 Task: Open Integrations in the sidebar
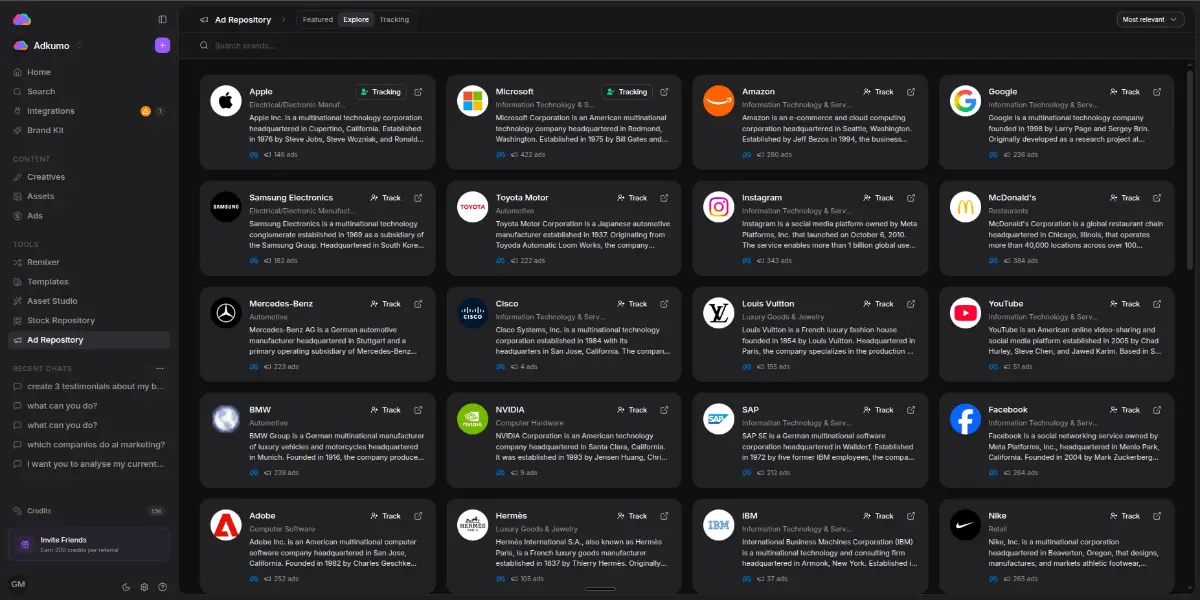coord(89,111)
